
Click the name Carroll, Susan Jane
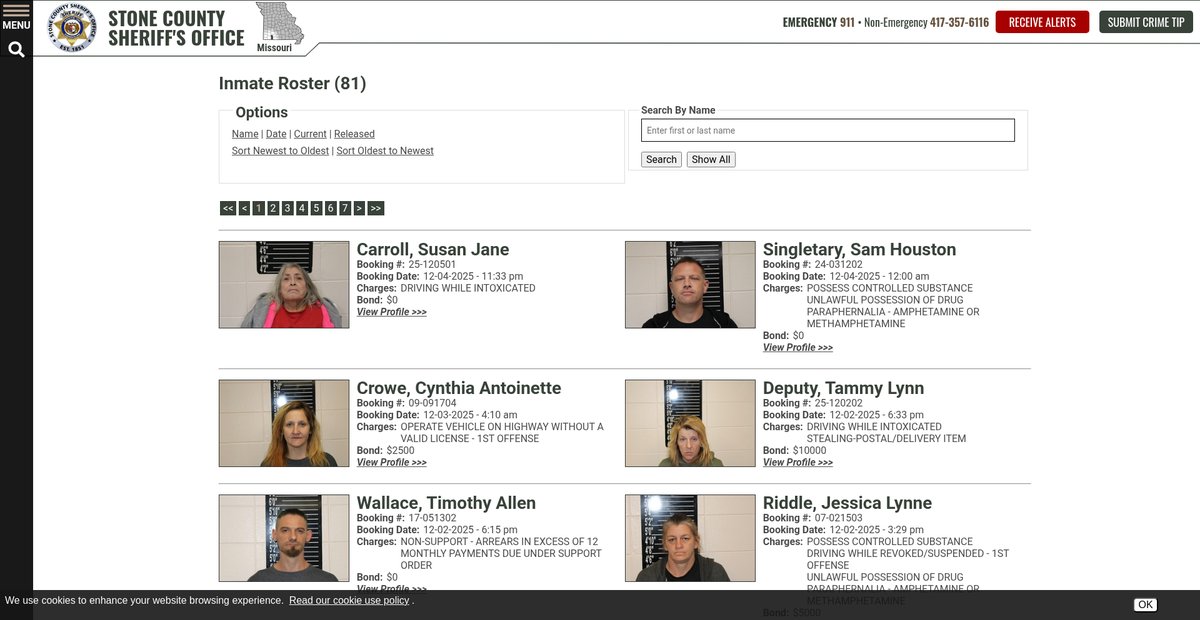pos(433,250)
